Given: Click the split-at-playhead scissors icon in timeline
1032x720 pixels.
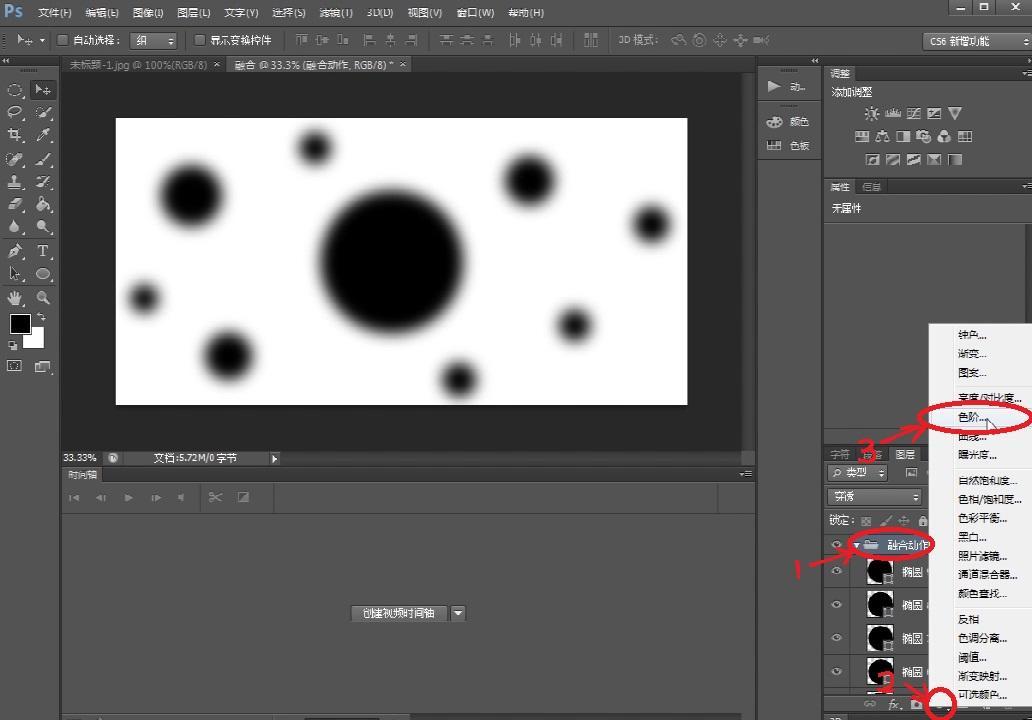Looking at the screenshot, I should [215, 497].
